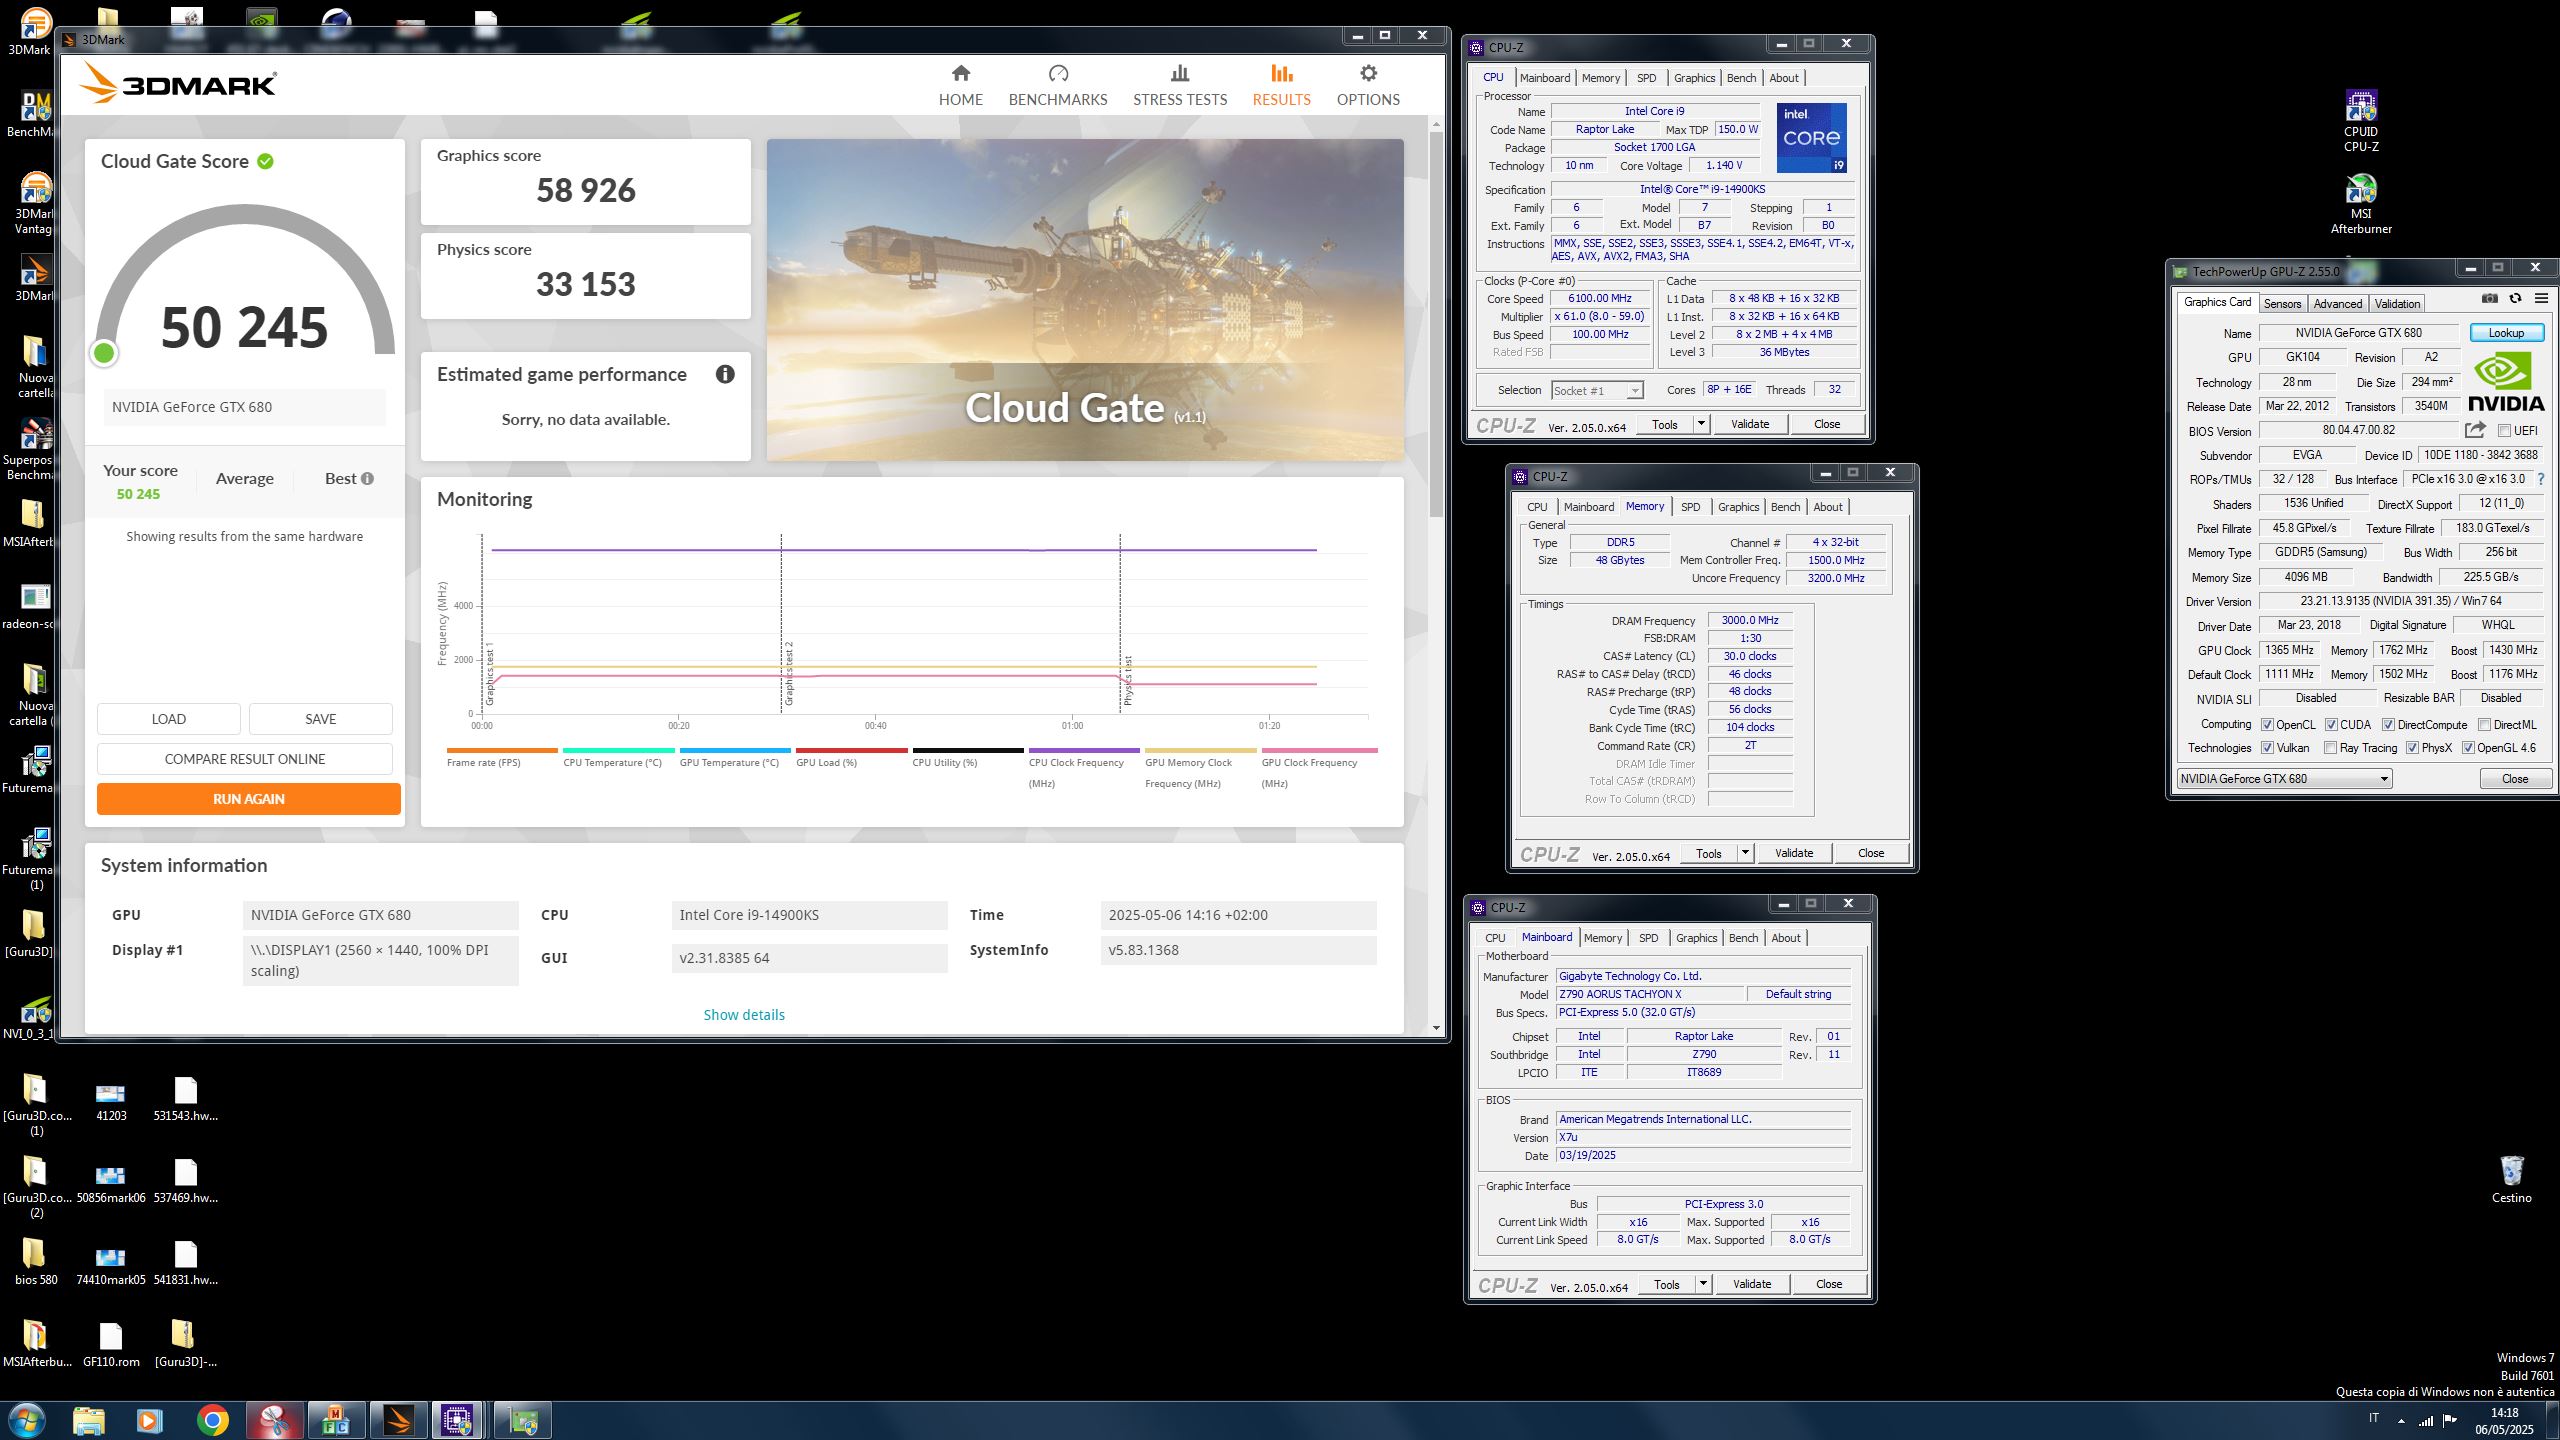This screenshot has height=1440, width=2560.
Task: Toggle the OpenCL checkbox in GPU-Z
Action: click(2267, 725)
